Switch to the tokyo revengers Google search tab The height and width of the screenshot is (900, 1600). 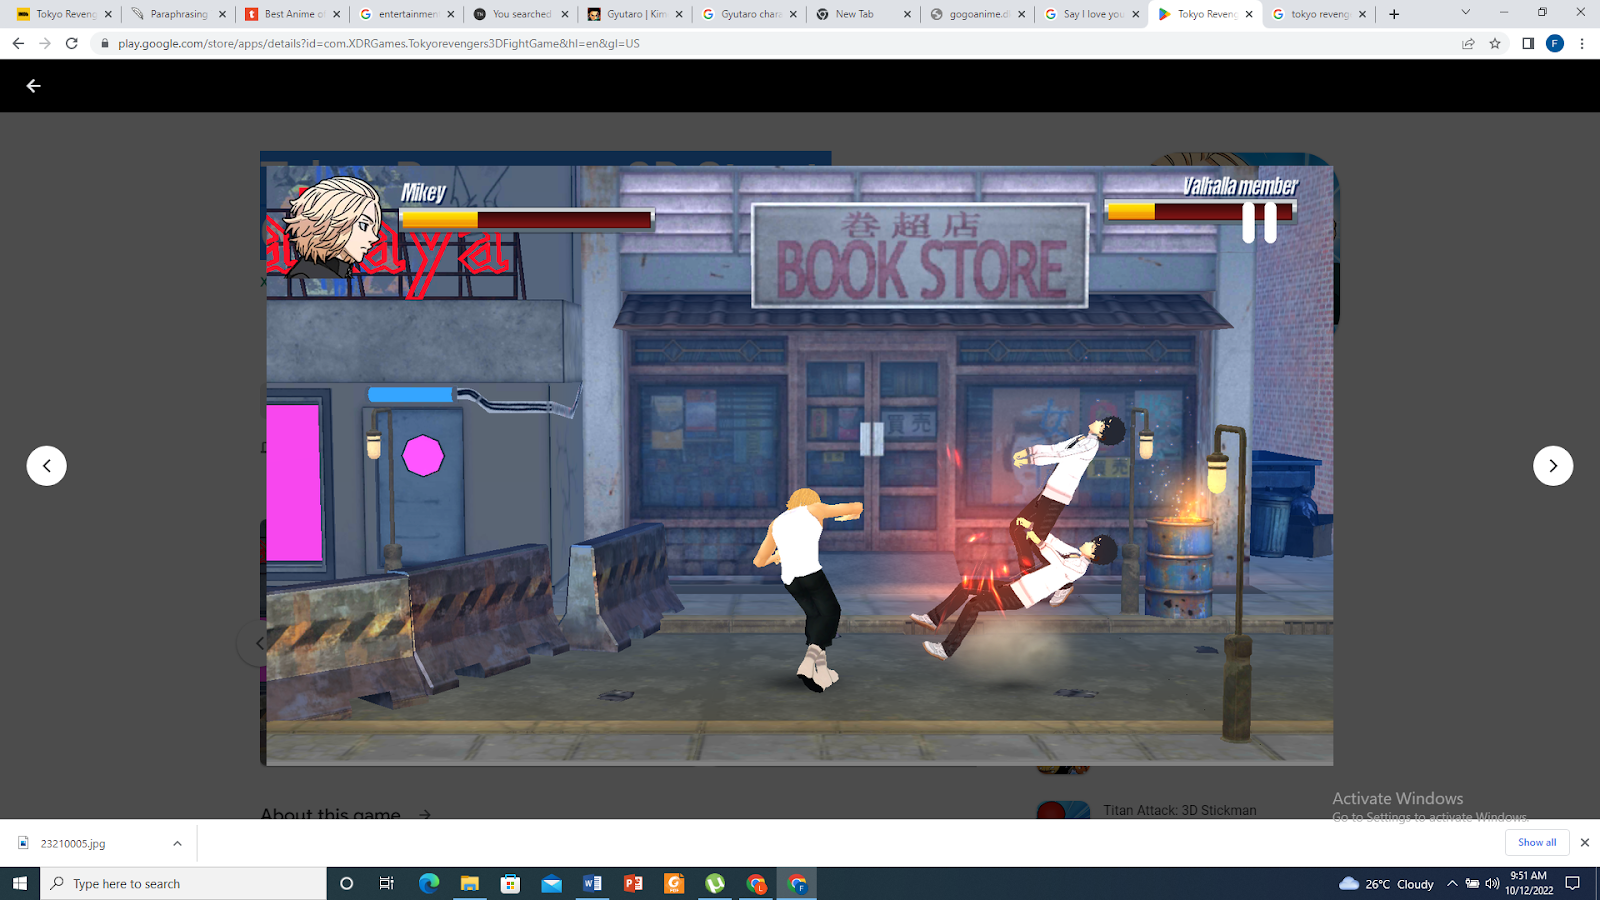click(1319, 14)
